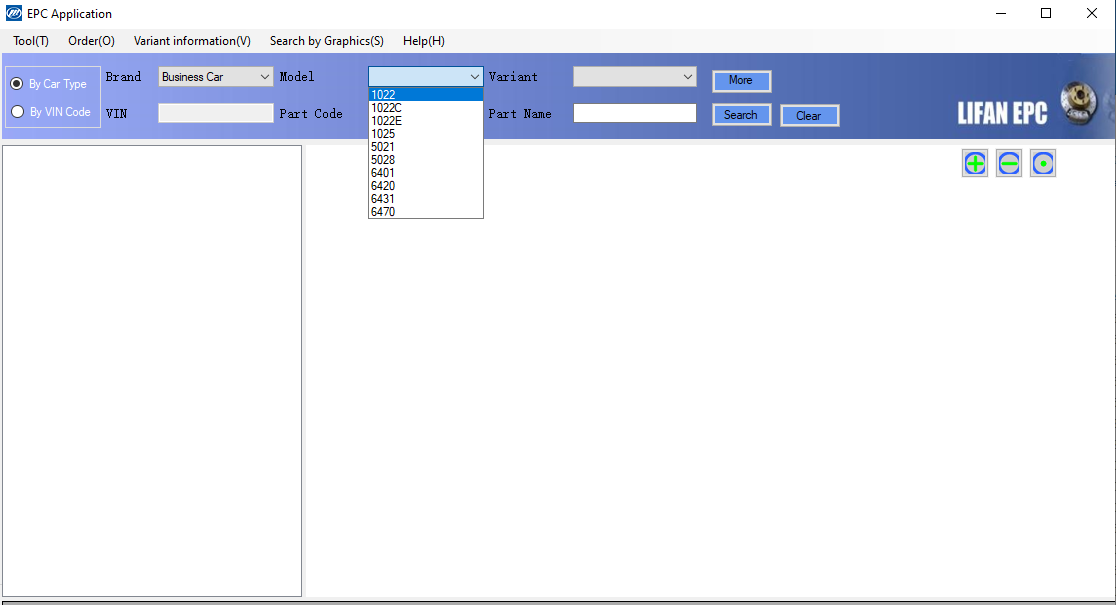Click the EPC Application title bar icon

tap(14, 14)
